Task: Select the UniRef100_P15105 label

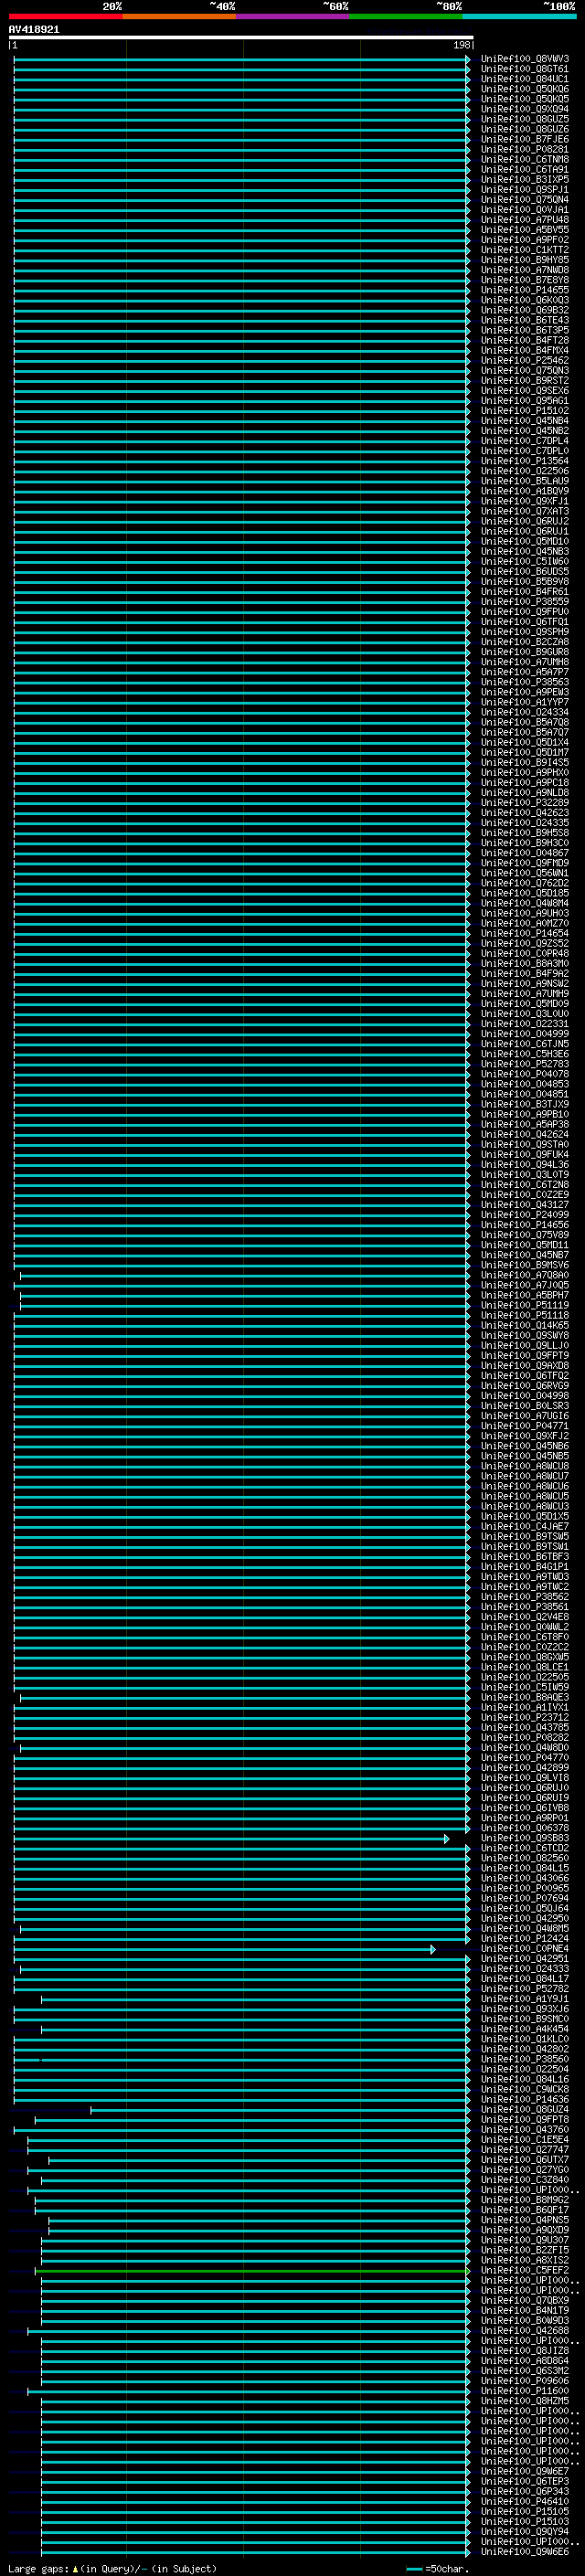Action: (x=525, y=2511)
